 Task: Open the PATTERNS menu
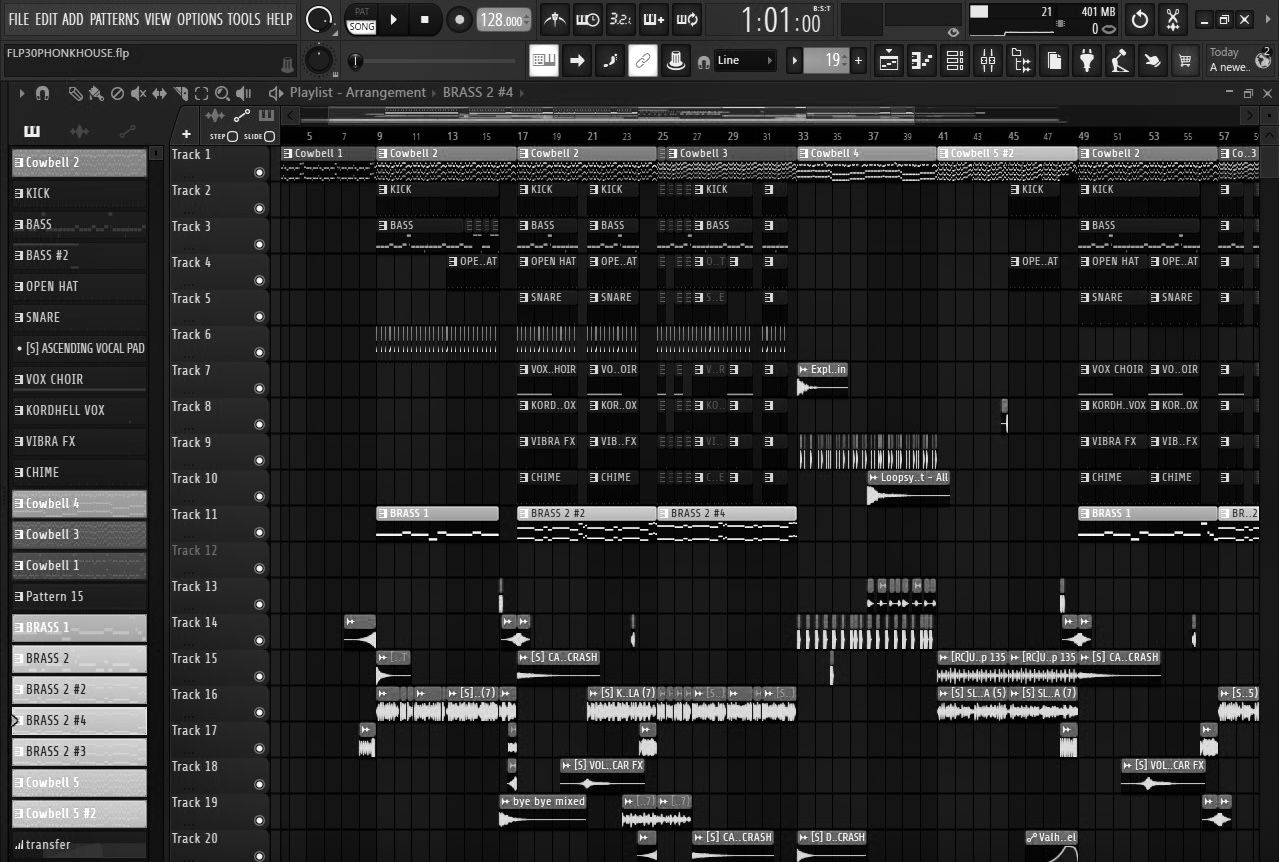pos(114,19)
